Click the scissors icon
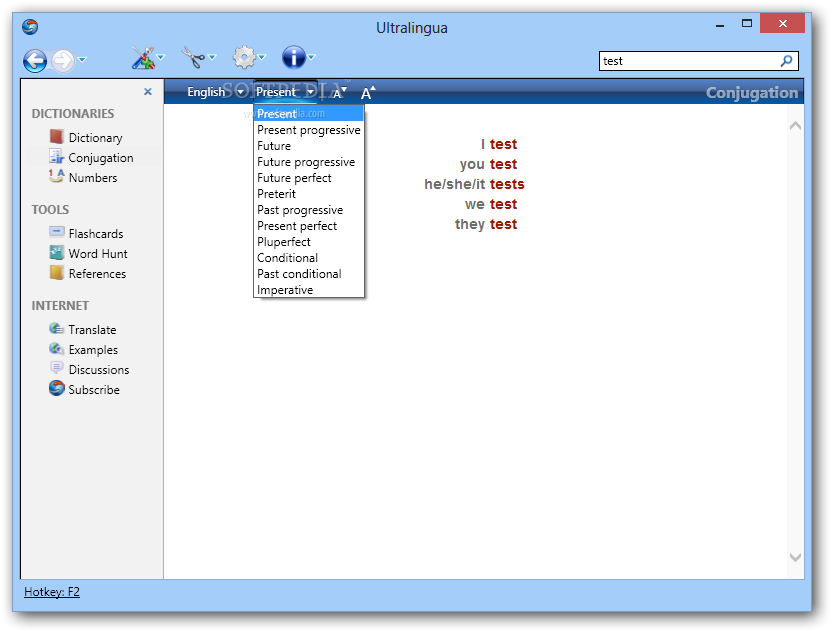 [193, 57]
